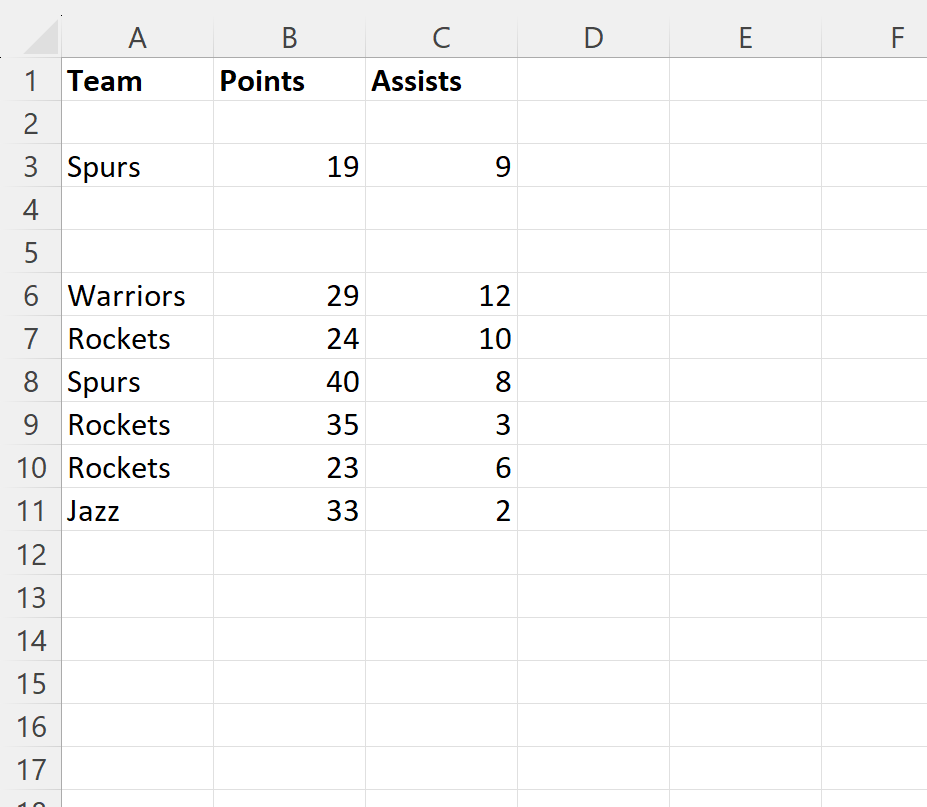927x807 pixels.
Task: Click the cell with 12 assists
Action: coord(441,294)
